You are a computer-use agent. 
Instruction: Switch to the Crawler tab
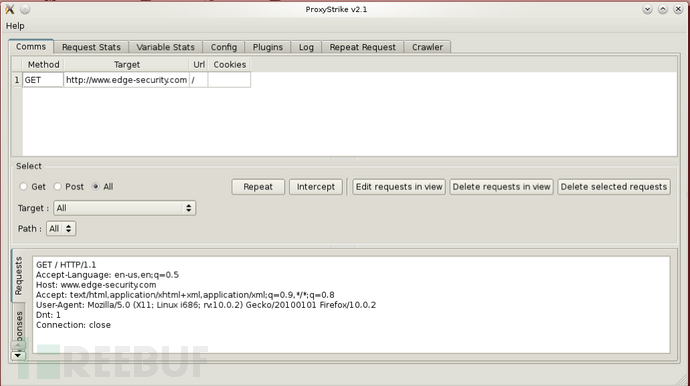(427, 47)
